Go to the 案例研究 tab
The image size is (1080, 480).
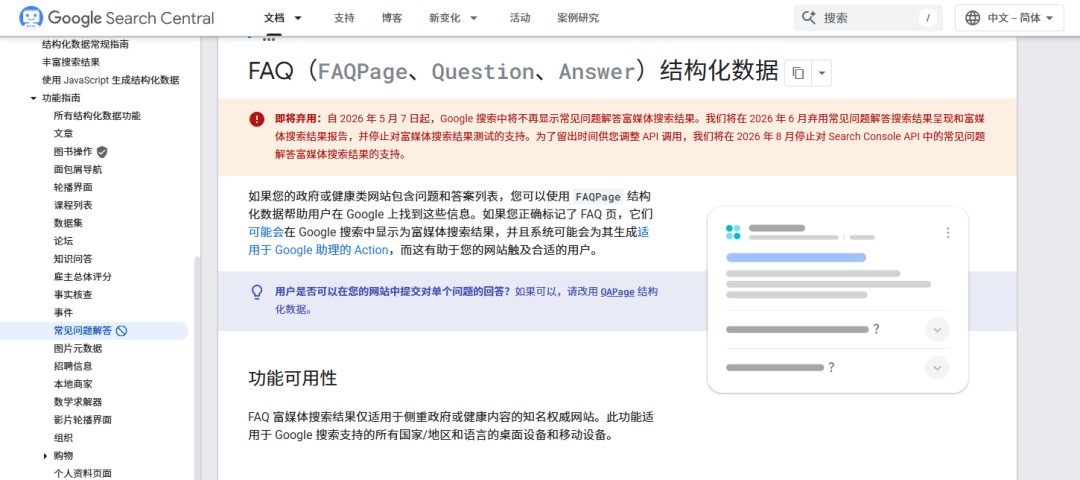coord(578,18)
